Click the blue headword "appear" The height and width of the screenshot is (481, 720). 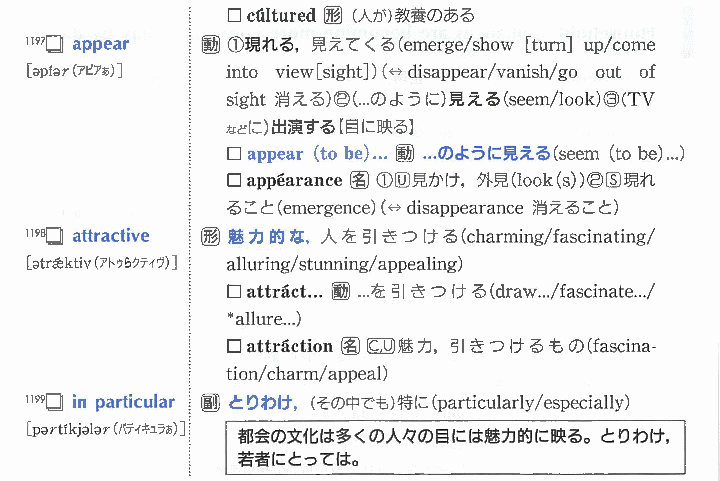pyautogui.click(x=100, y=45)
